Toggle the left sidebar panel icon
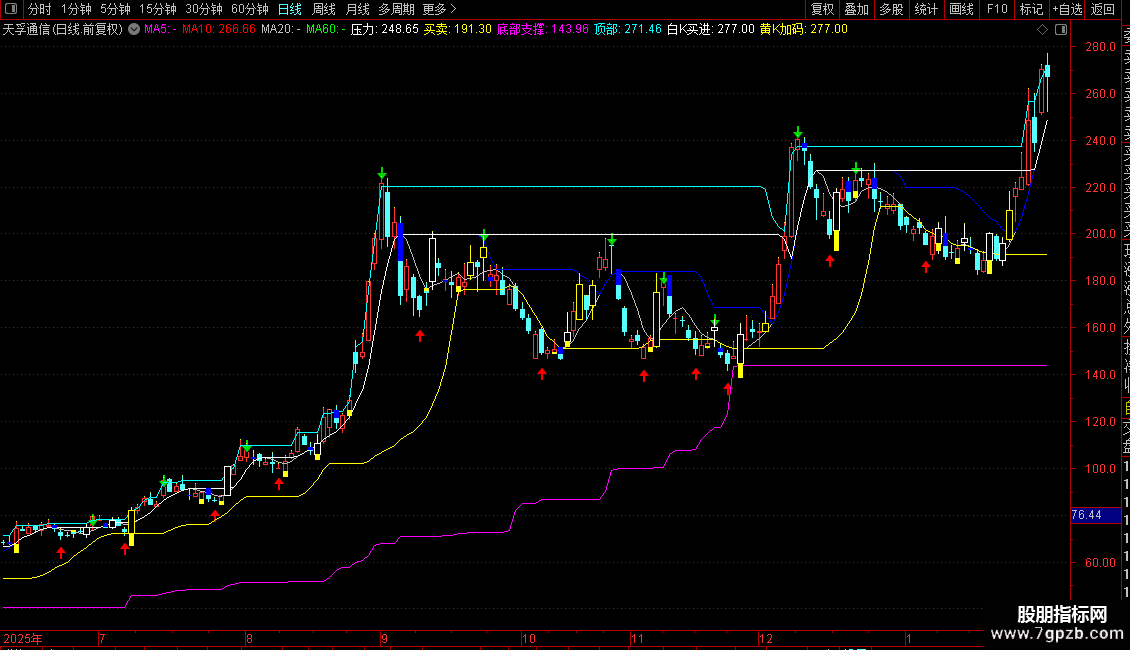This screenshot has width=1130, height=650. tap(11, 9)
